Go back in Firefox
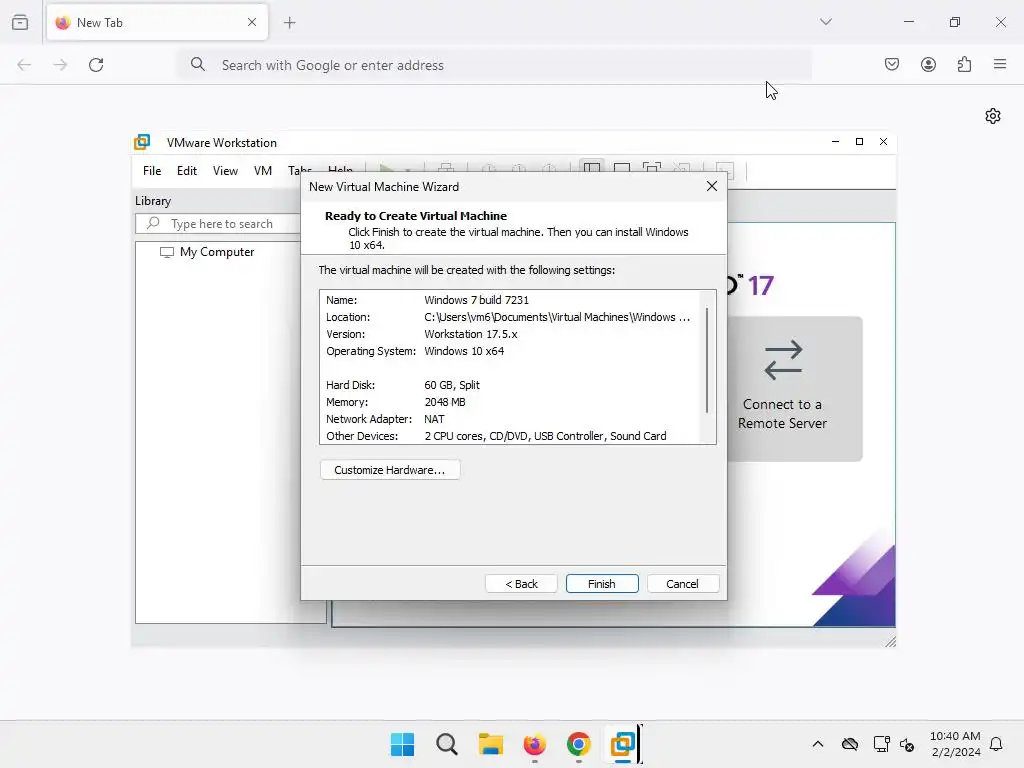Viewport: 1024px width, 768px height. (x=24, y=65)
